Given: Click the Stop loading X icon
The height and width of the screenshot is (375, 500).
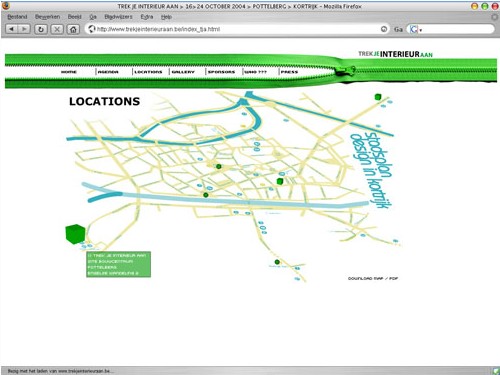Looking at the screenshot, I should pyautogui.click(x=57, y=29).
